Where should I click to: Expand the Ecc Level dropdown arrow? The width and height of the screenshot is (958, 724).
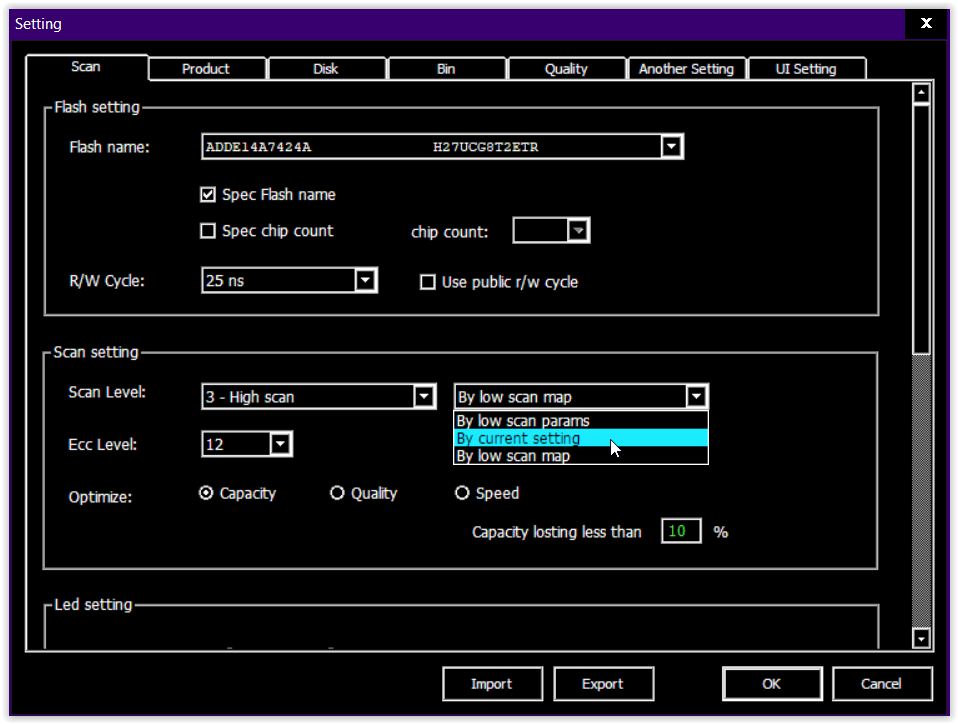click(x=280, y=444)
